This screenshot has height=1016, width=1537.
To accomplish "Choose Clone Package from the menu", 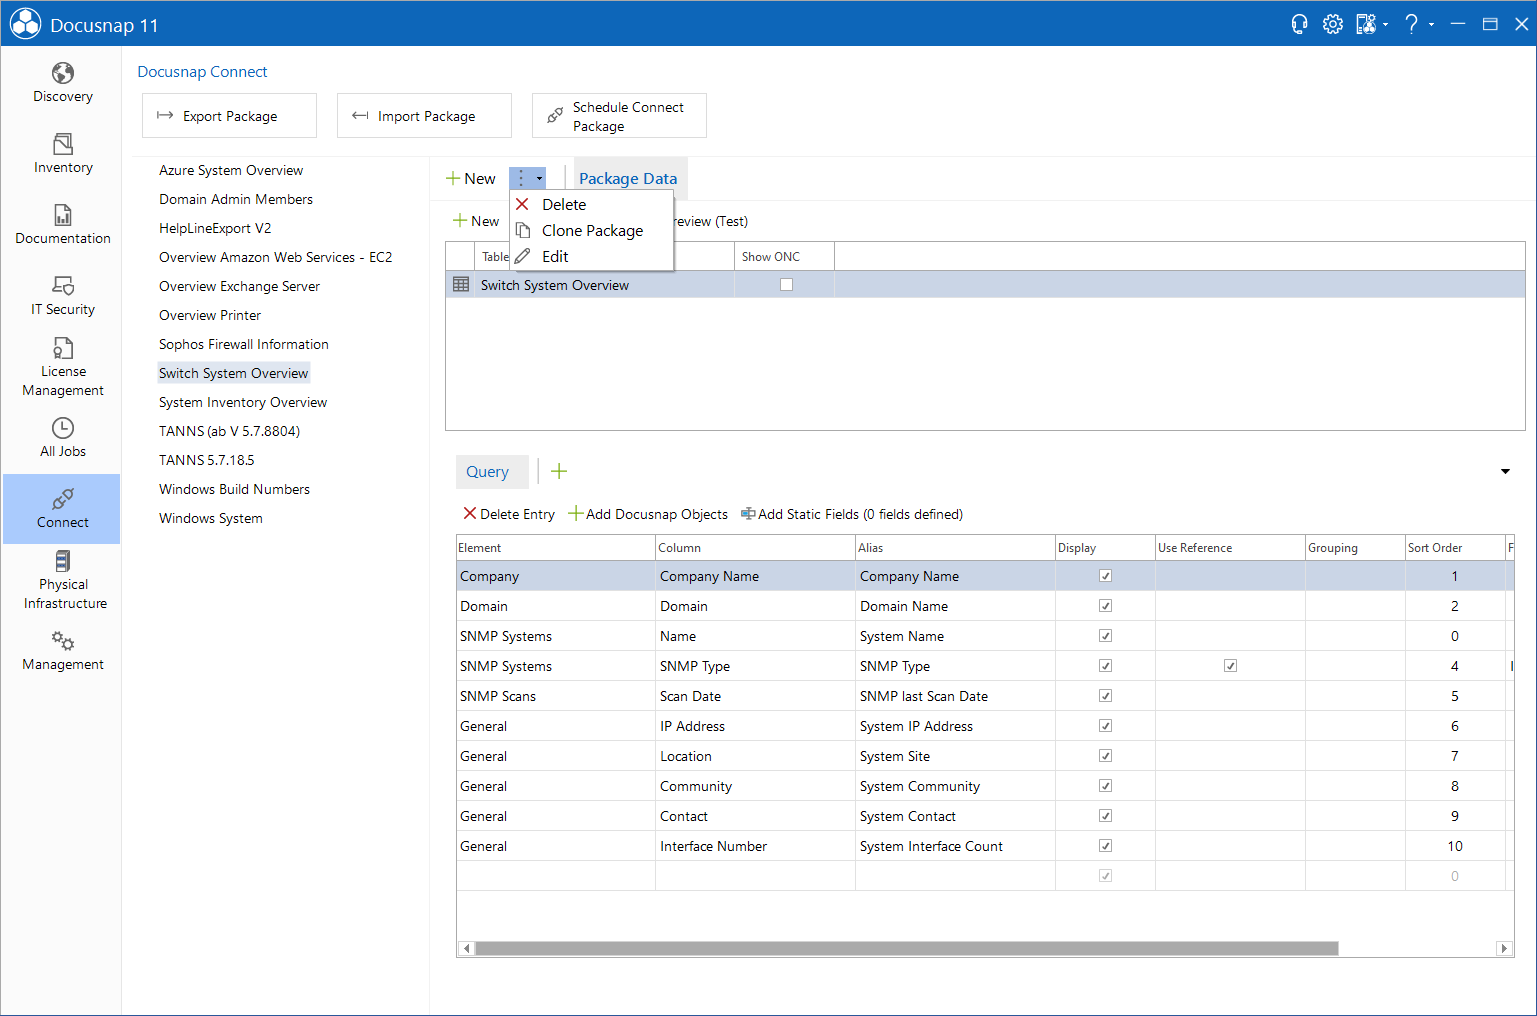I will click(591, 230).
